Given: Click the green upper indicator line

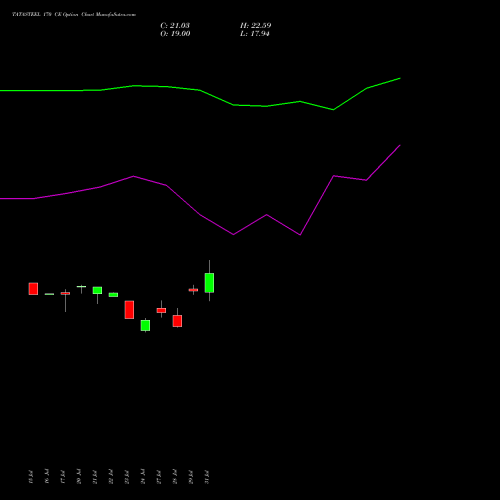Looking at the screenshot, I should tap(200, 90).
